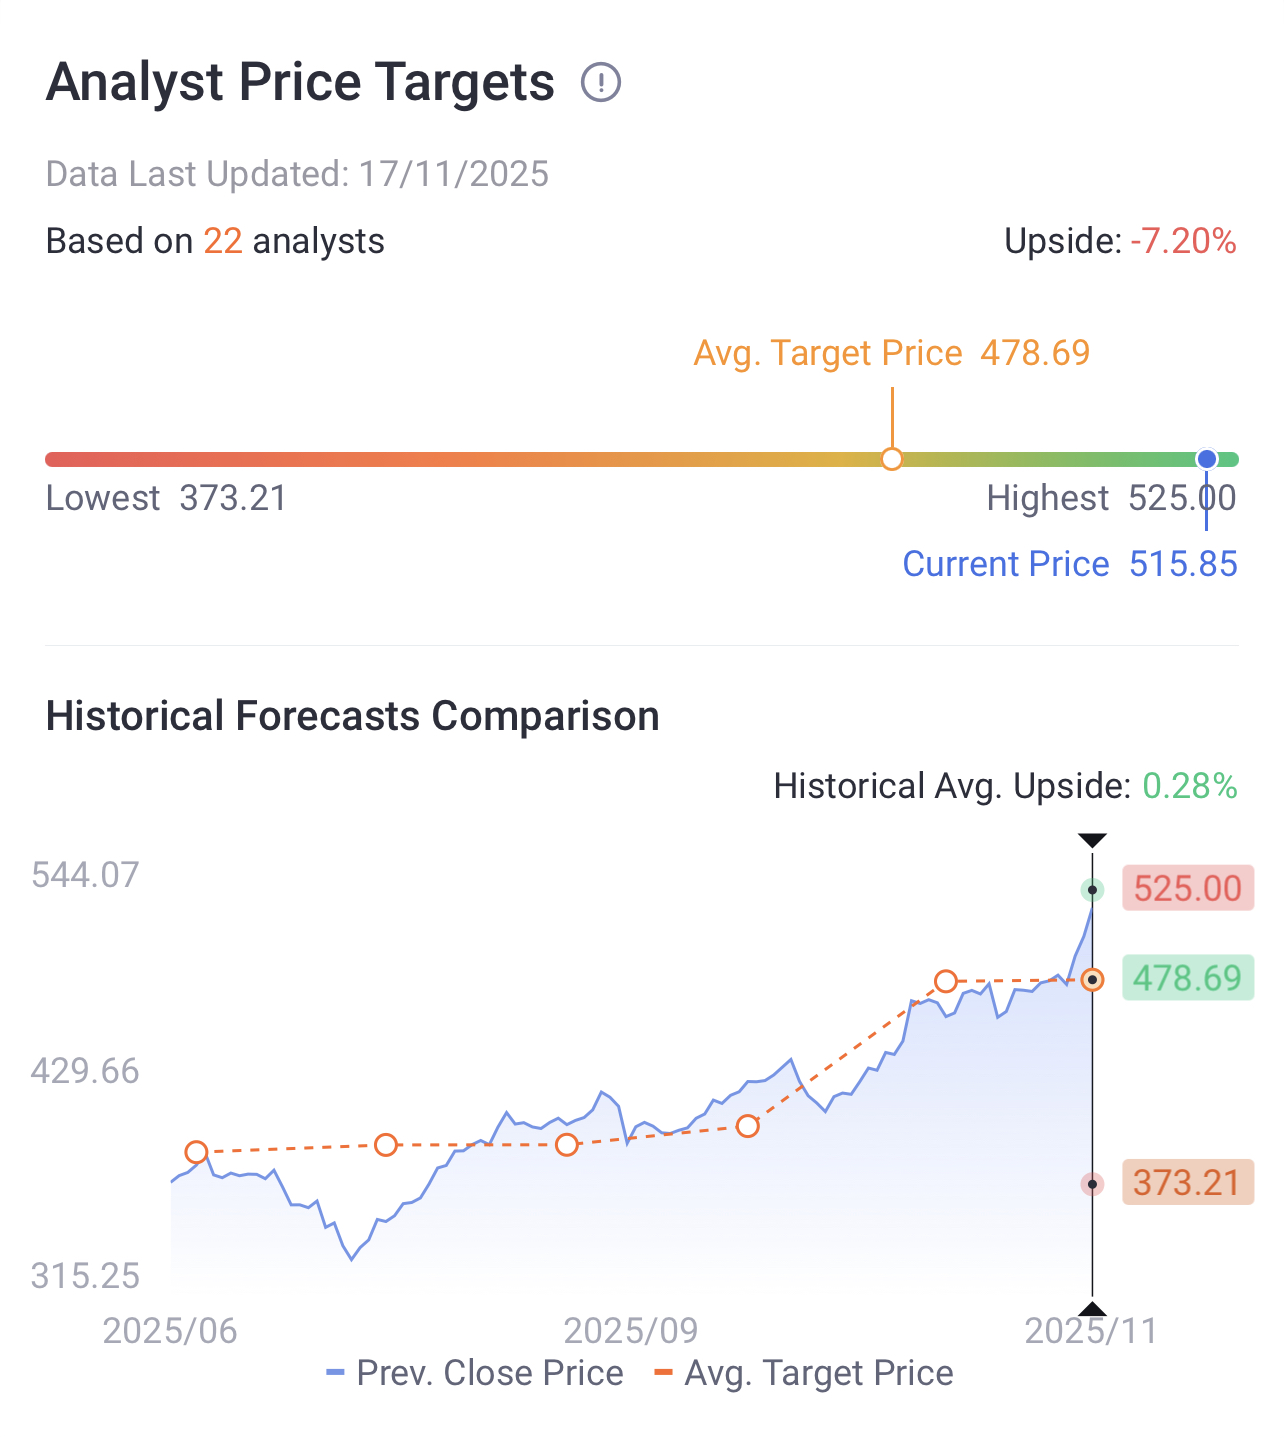This screenshot has height=1438, width=1284.
Task: Click the orange average-target dot on the cursor line
Action: pos(1093,980)
